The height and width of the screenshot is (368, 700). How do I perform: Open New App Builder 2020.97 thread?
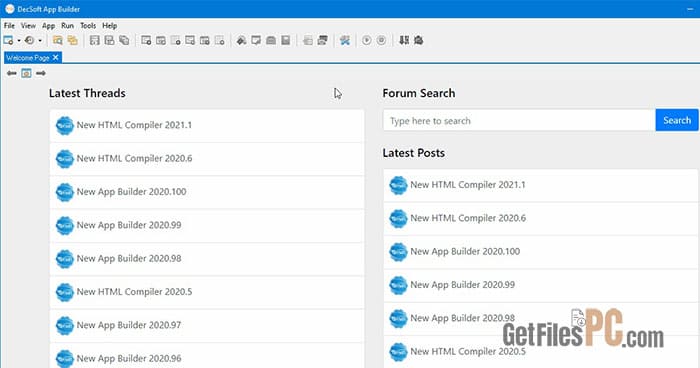(207, 326)
